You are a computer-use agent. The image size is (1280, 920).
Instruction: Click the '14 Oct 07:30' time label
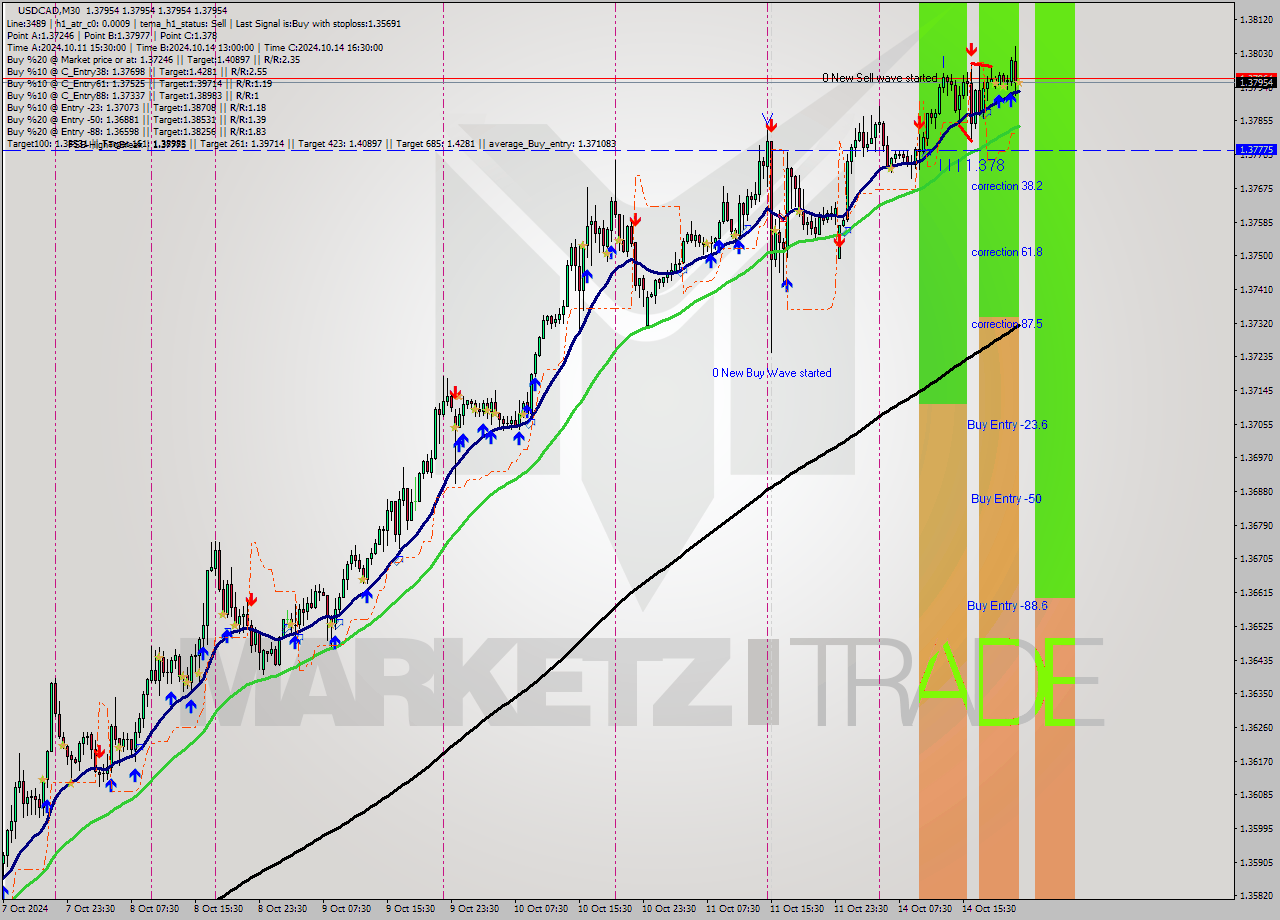pyautogui.click(x=925, y=909)
